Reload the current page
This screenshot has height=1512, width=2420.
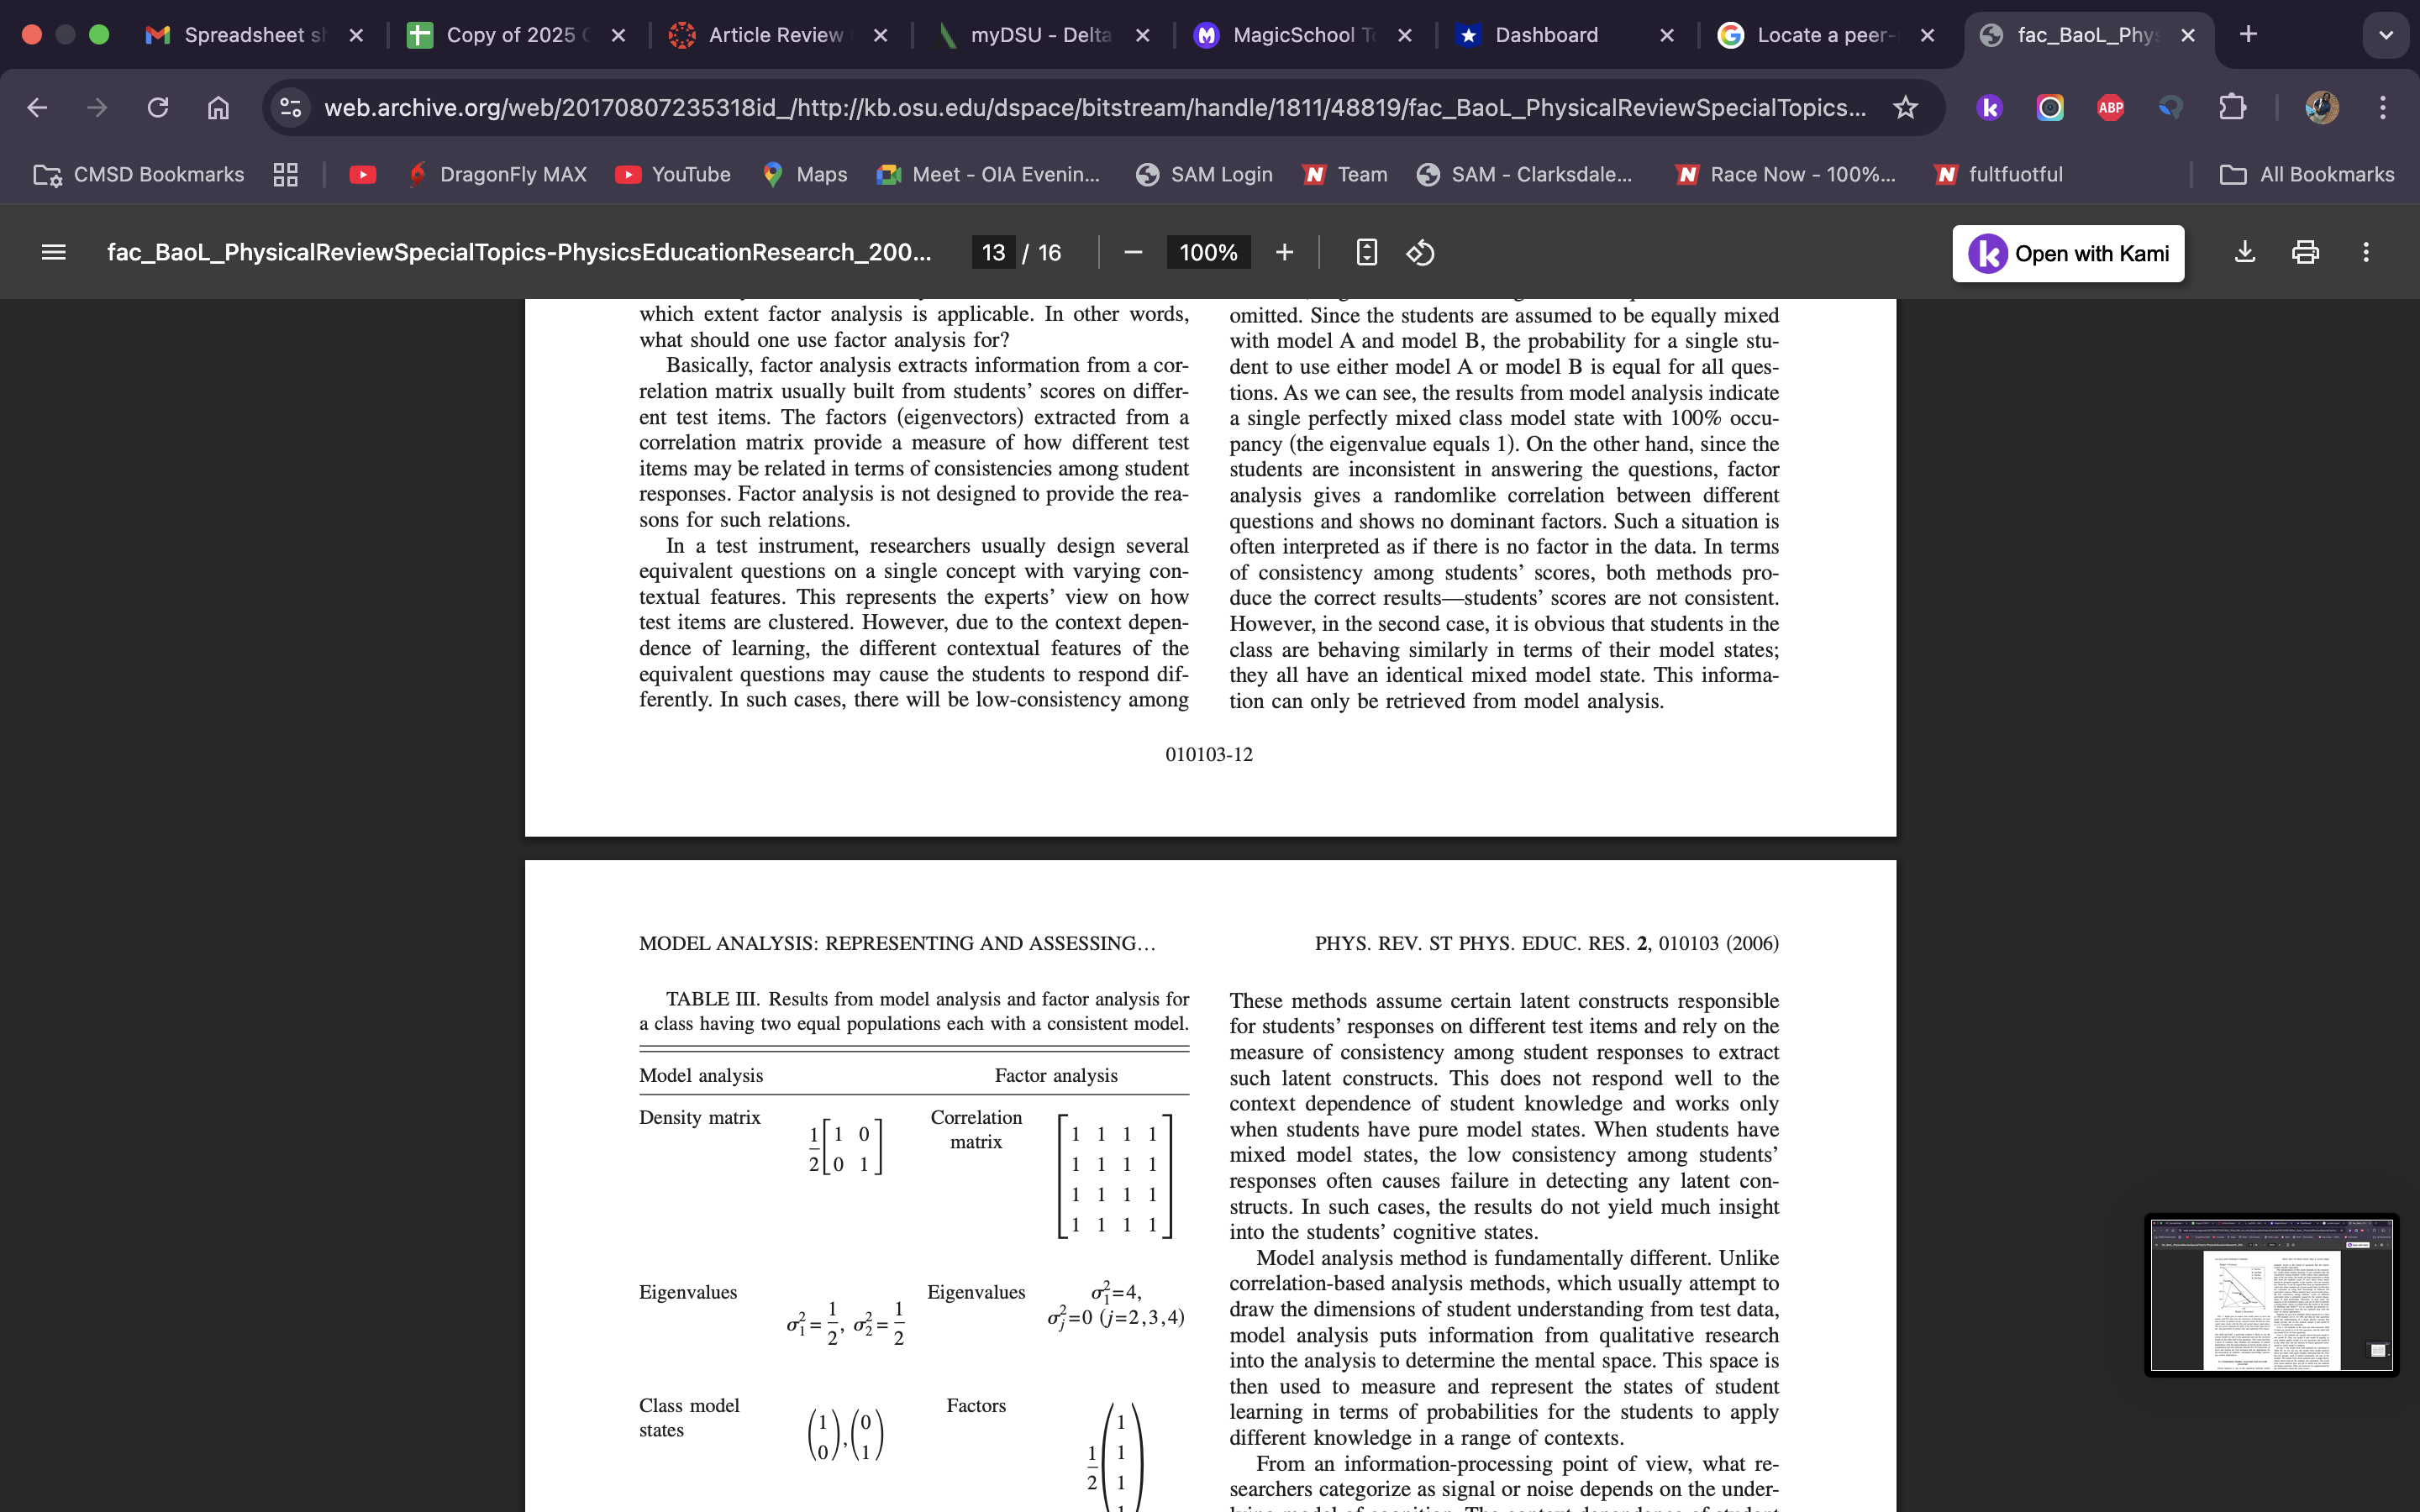click(x=158, y=107)
